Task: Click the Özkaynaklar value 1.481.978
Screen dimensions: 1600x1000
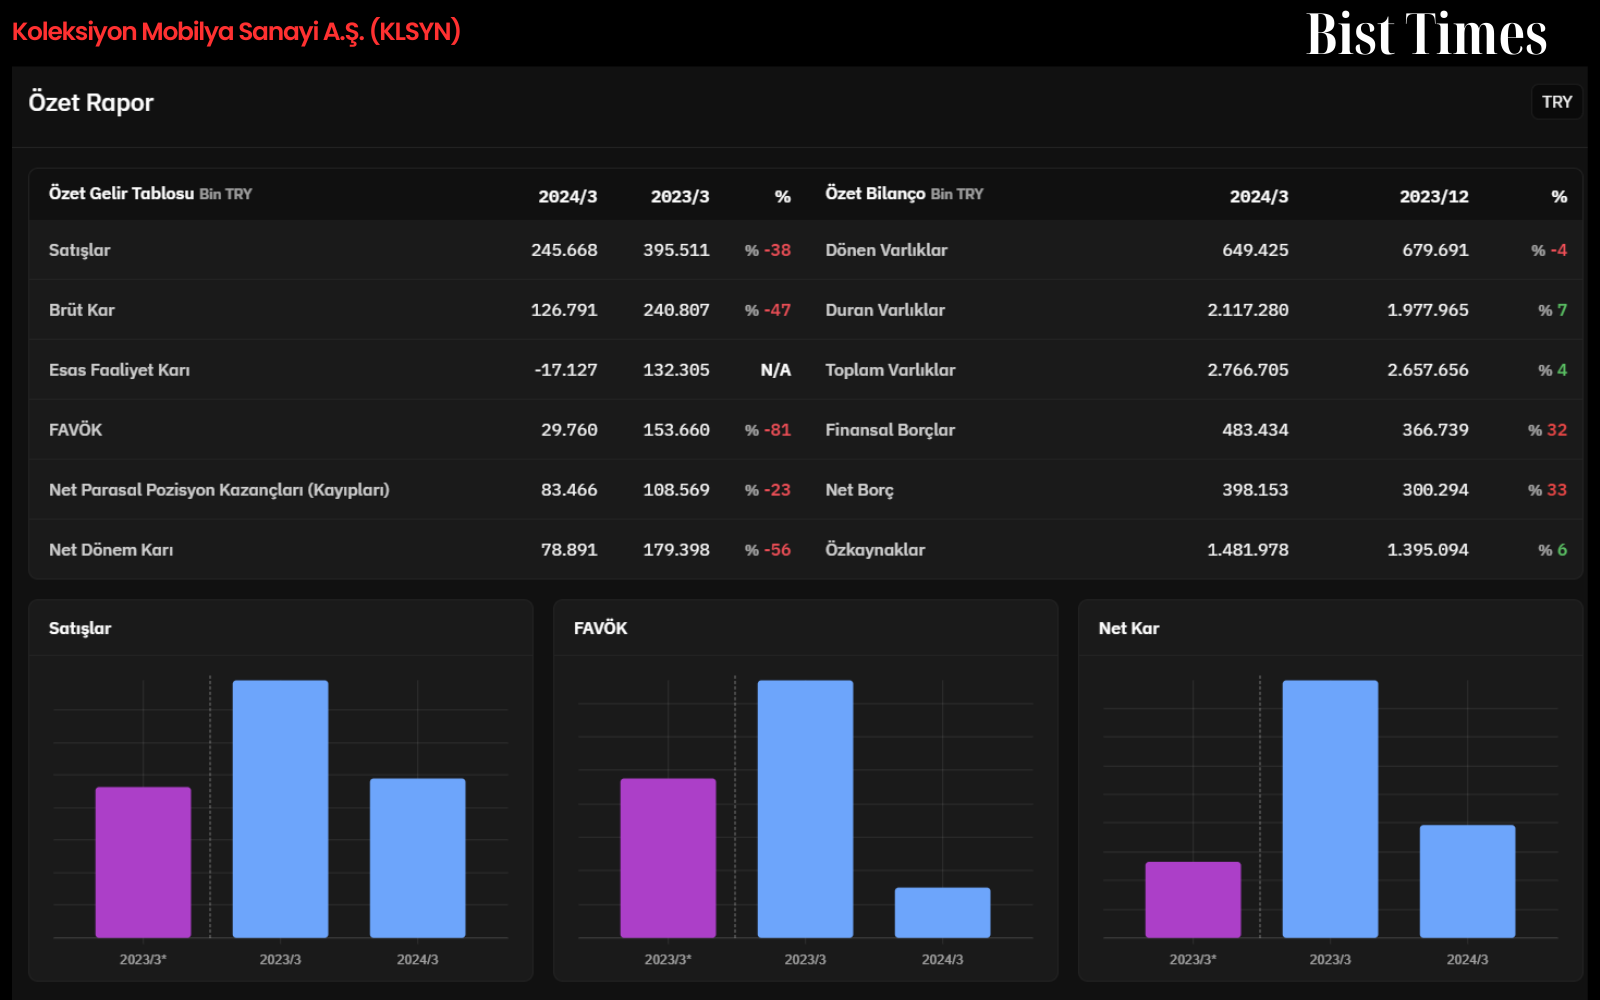Action: (x=1248, y=550)
